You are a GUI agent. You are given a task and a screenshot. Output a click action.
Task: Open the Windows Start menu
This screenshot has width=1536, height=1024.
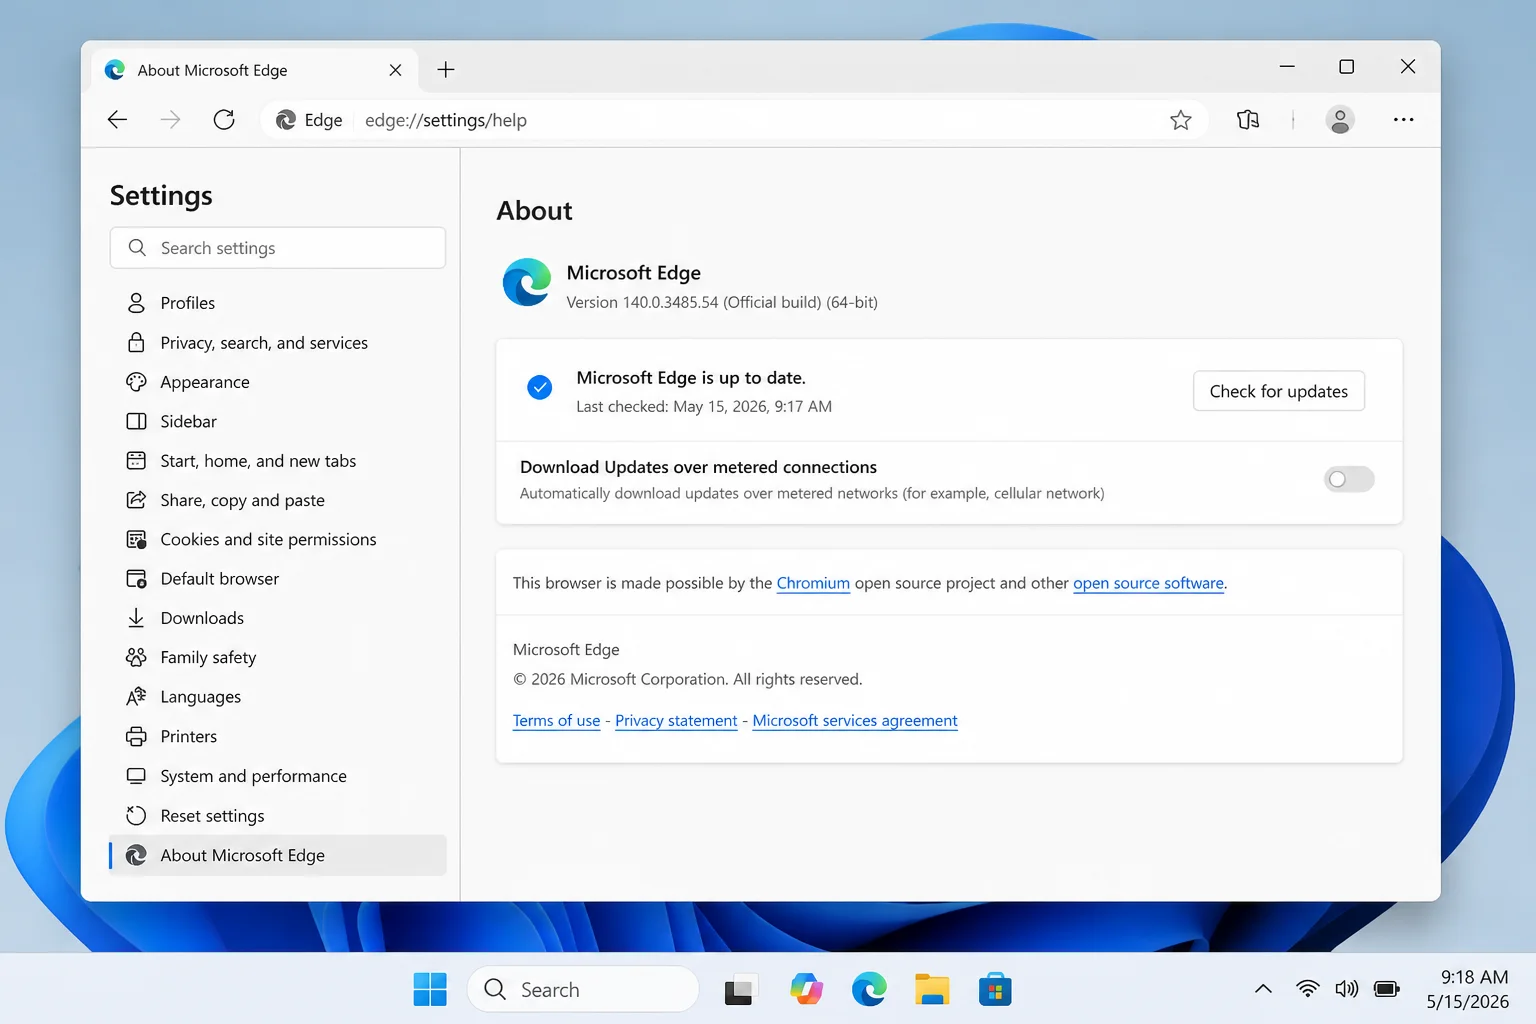click(x=430, y=990)
